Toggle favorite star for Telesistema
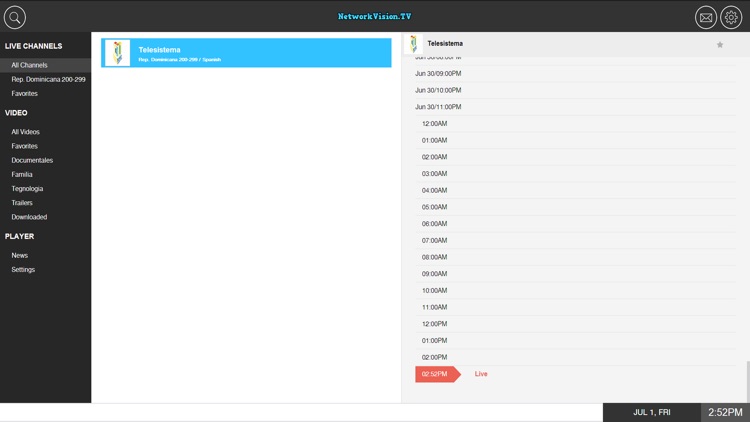The height and width of the screenshot is (422, 750). click(719, 44)
